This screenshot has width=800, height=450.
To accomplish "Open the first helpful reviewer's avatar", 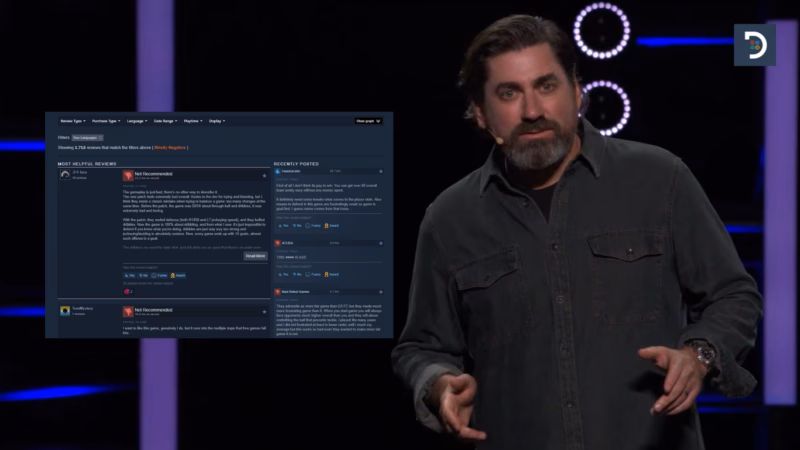I will tap(65, 175).
